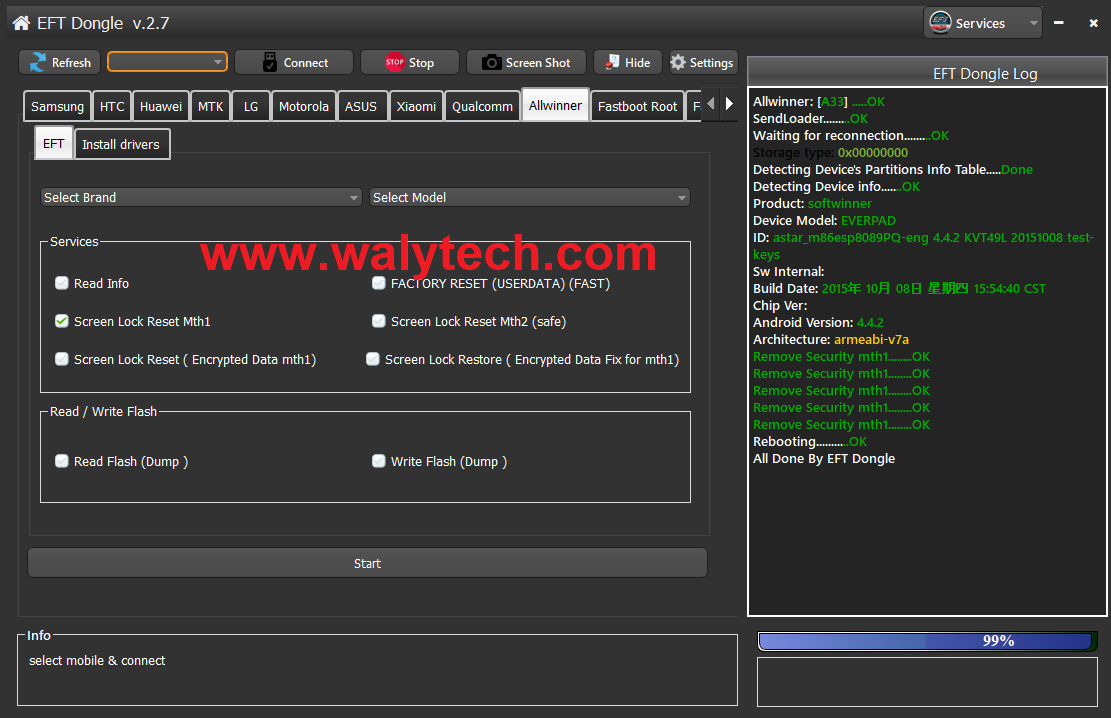Click the USB Connect icon
Image resolution: width=1111 pixels, height=718 pixels.
pos(269,62)
